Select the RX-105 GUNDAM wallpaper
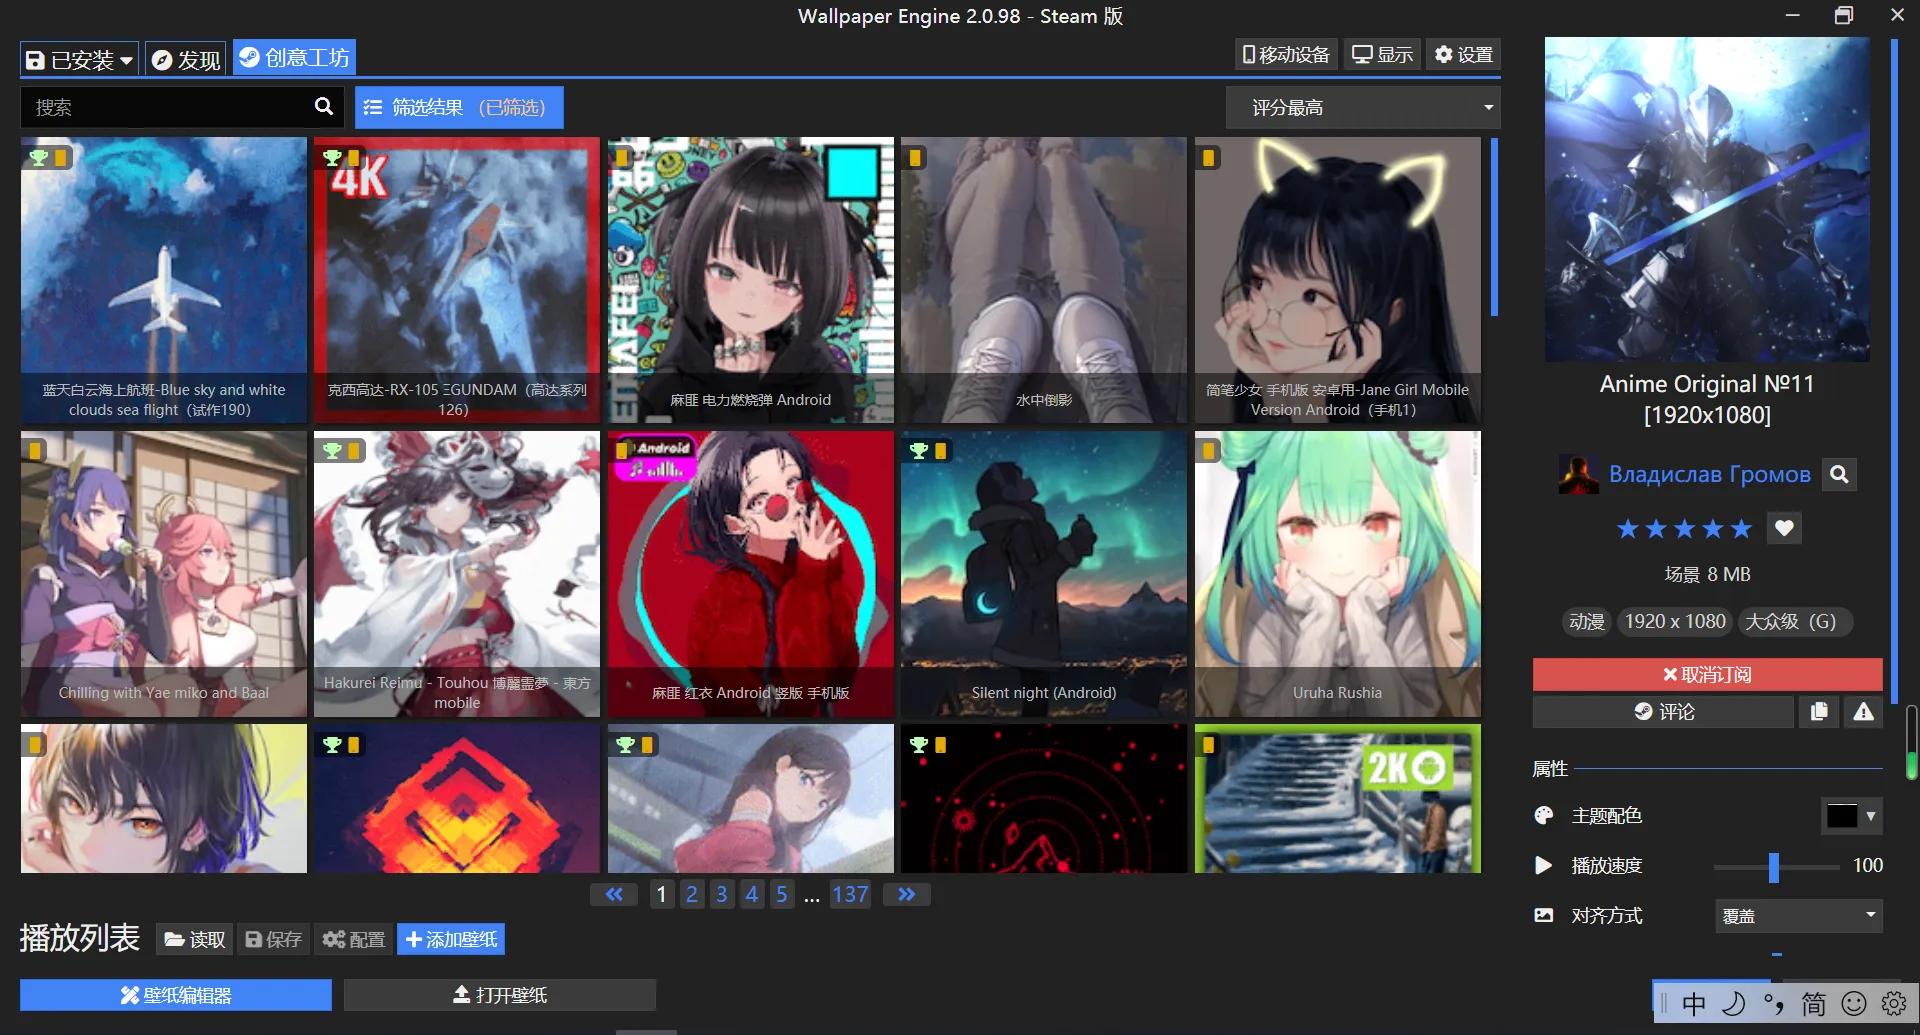Screen dimensions: 1920x1035 457,280
